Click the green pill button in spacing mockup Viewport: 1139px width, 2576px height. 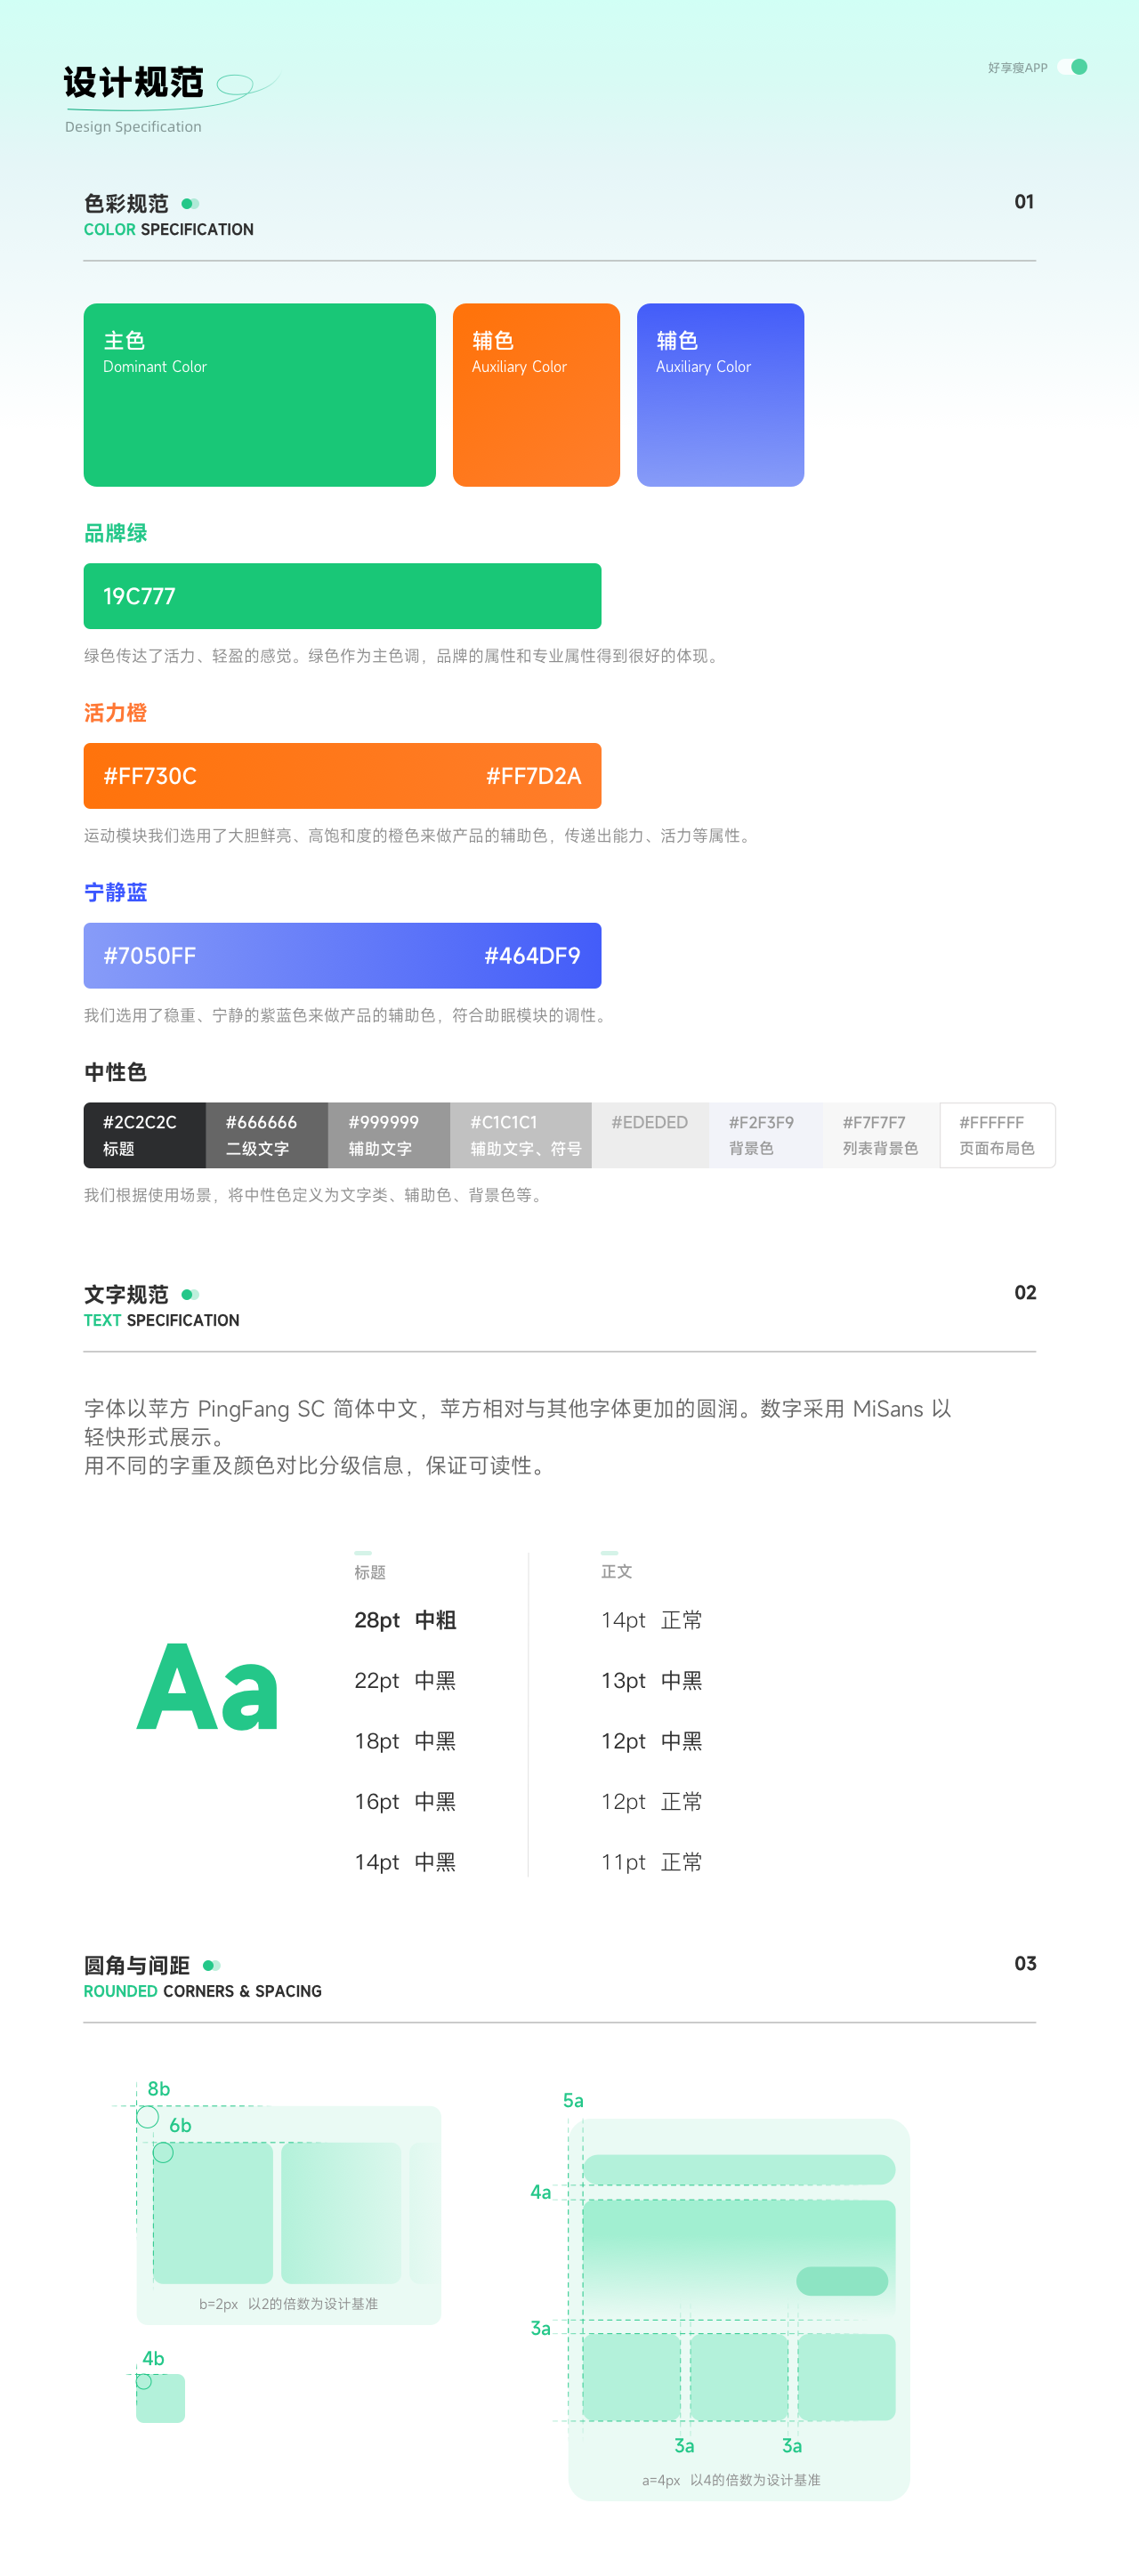(x=842, y=2281)
